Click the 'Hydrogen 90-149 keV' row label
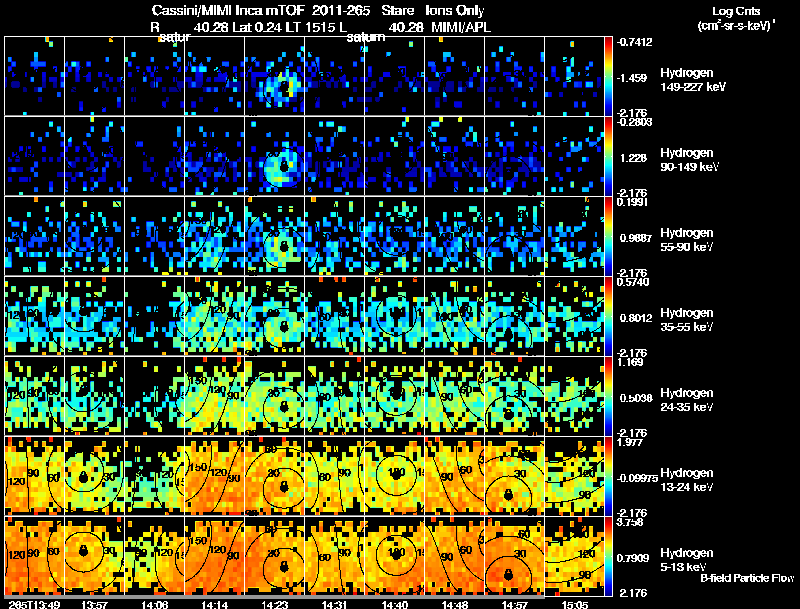The width and height of the screenshot is (800, 609). click(689, 160)
